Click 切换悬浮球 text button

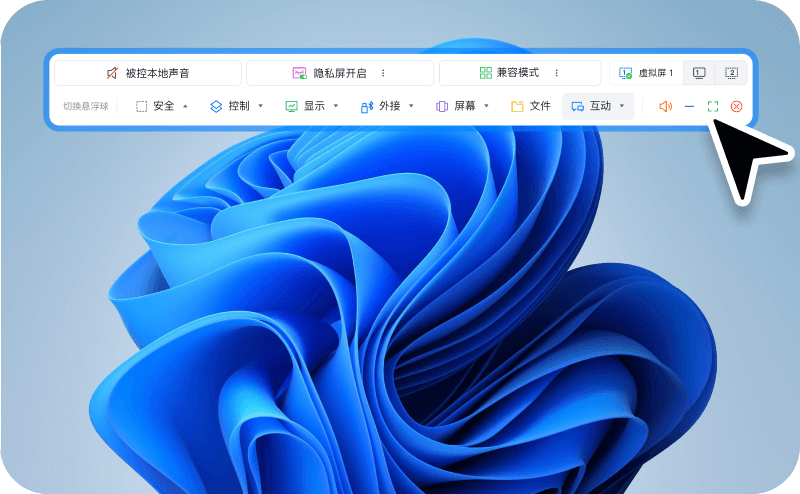[85, 106]
